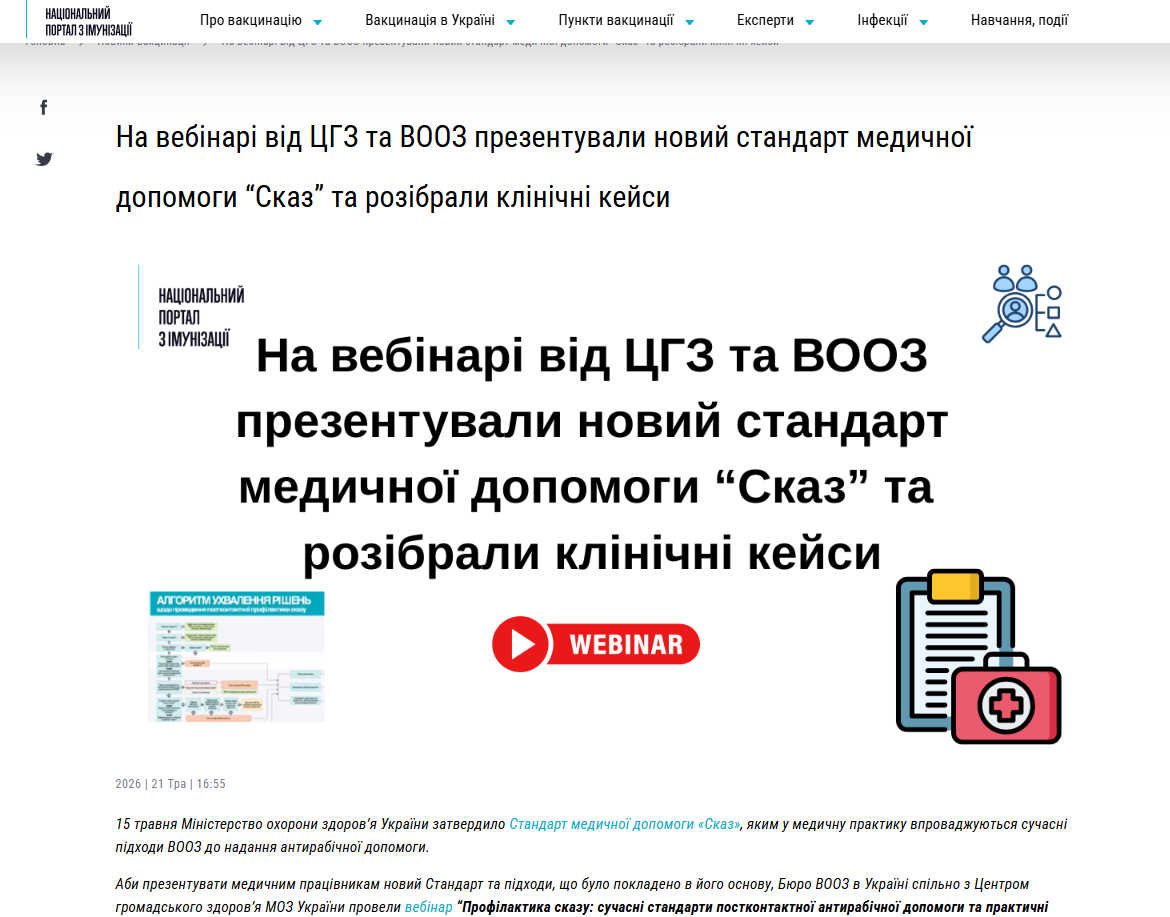Go to Навчання, події section

(x=1019, y=20)
